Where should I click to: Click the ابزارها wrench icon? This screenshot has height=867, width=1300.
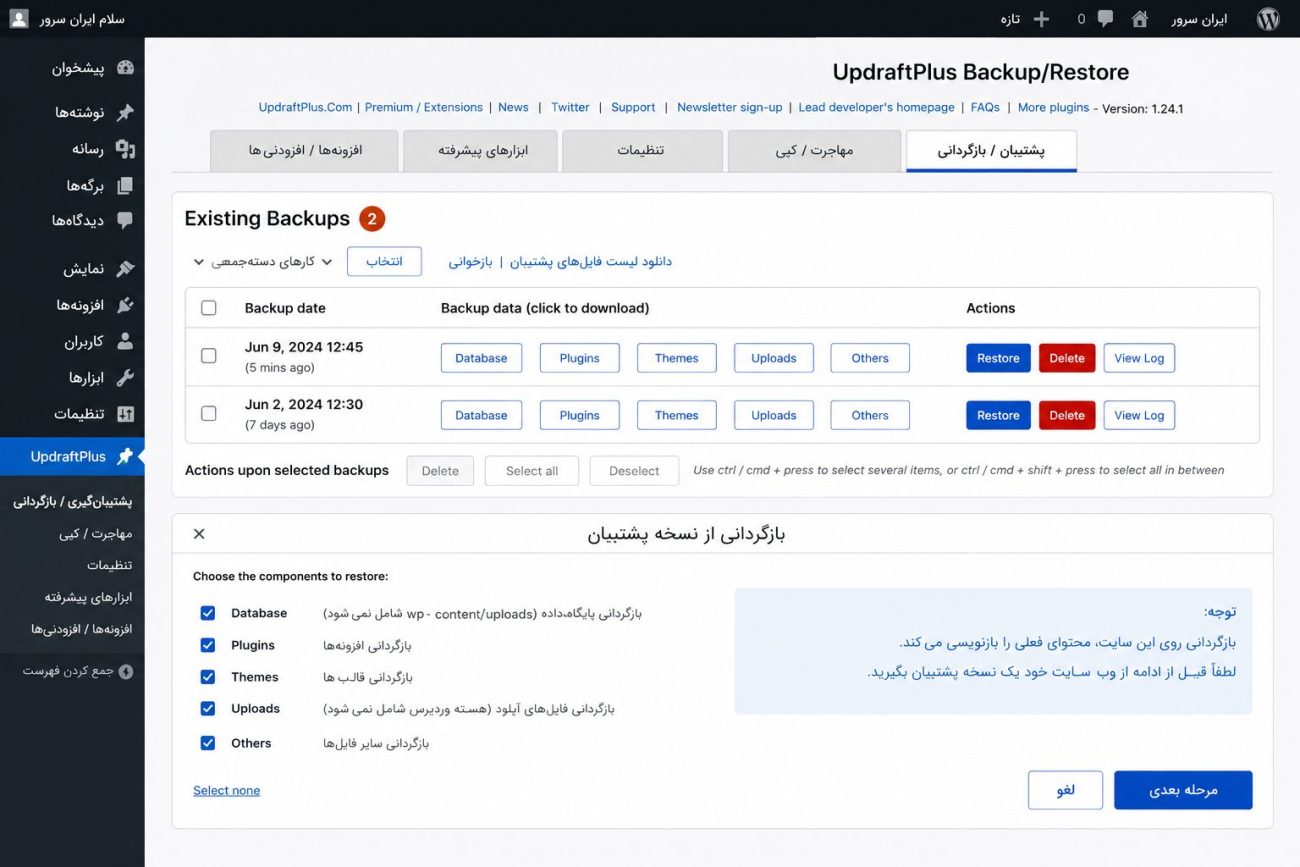pos(125,378)
